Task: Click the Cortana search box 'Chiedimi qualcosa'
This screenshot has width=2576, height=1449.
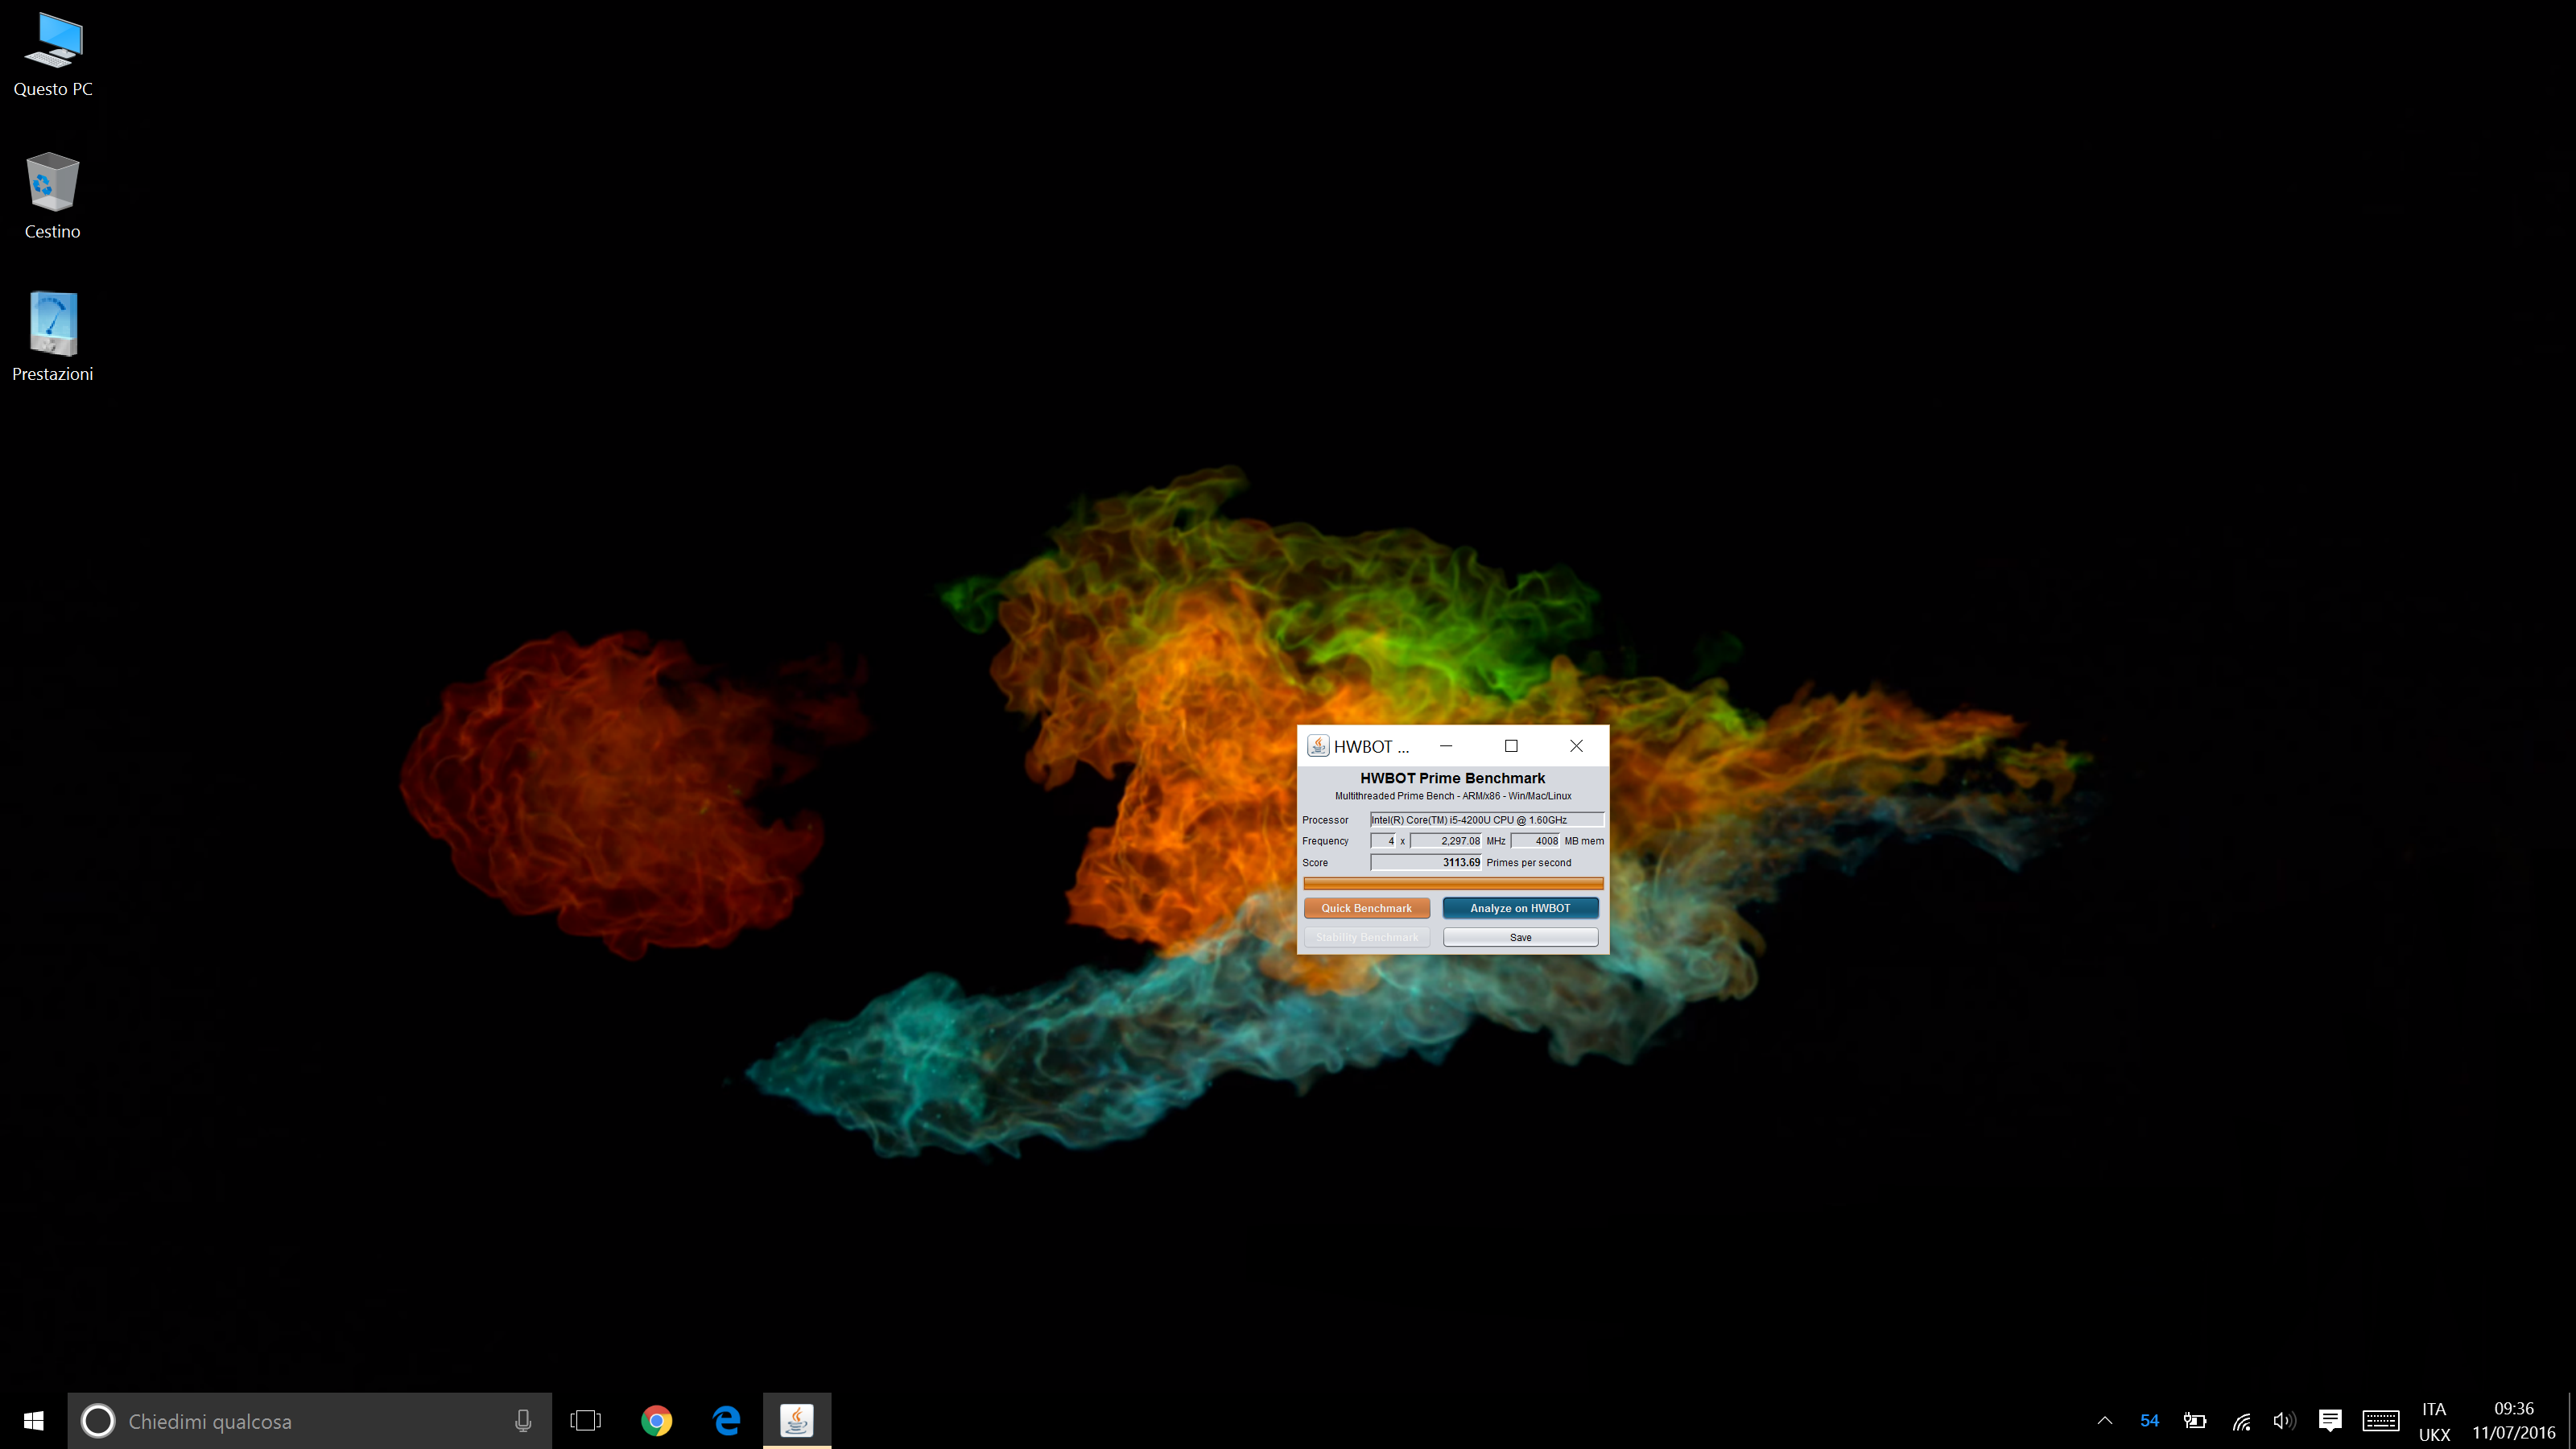Action: [x=309, y=1420]
